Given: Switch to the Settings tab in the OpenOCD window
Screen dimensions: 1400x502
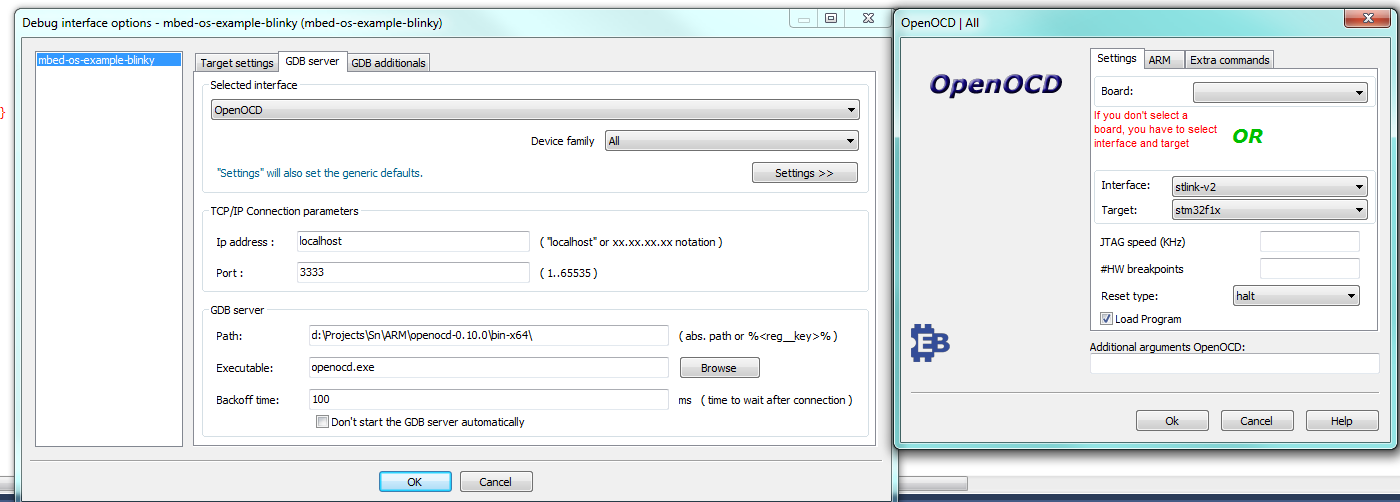Looking at the screenshot, I should click(1117, 58).
